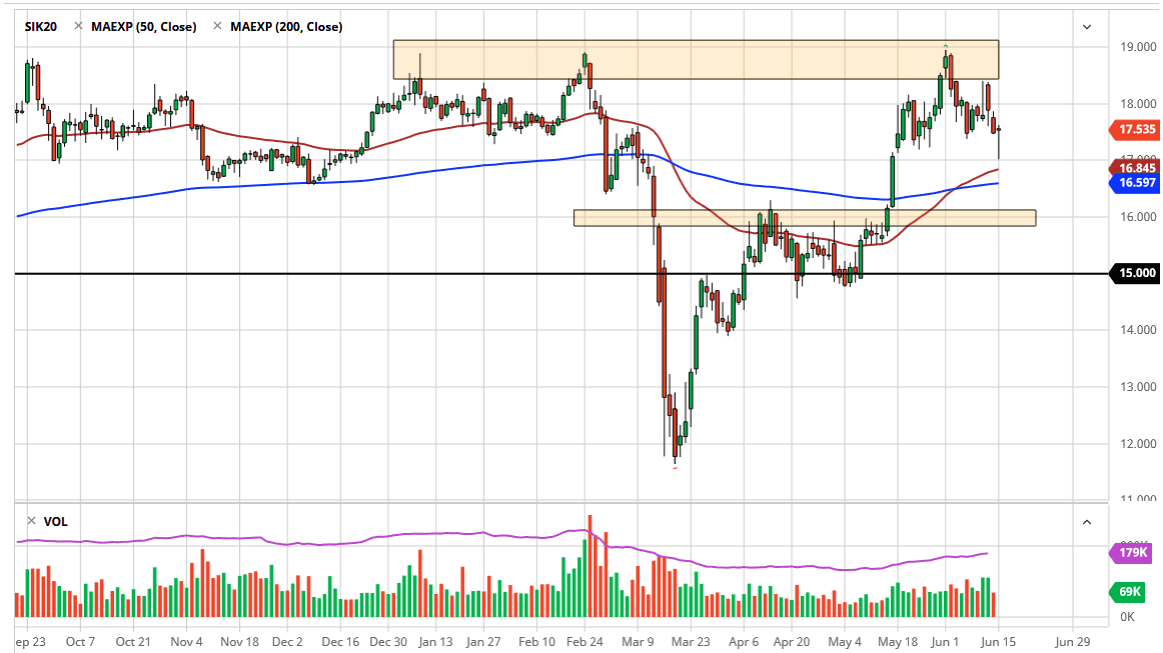Viewport: 1163px width, 653px height.
Task: Click the blue 16.597 moving average tag
Action: pyautogui.click(x=1136, y=183)
